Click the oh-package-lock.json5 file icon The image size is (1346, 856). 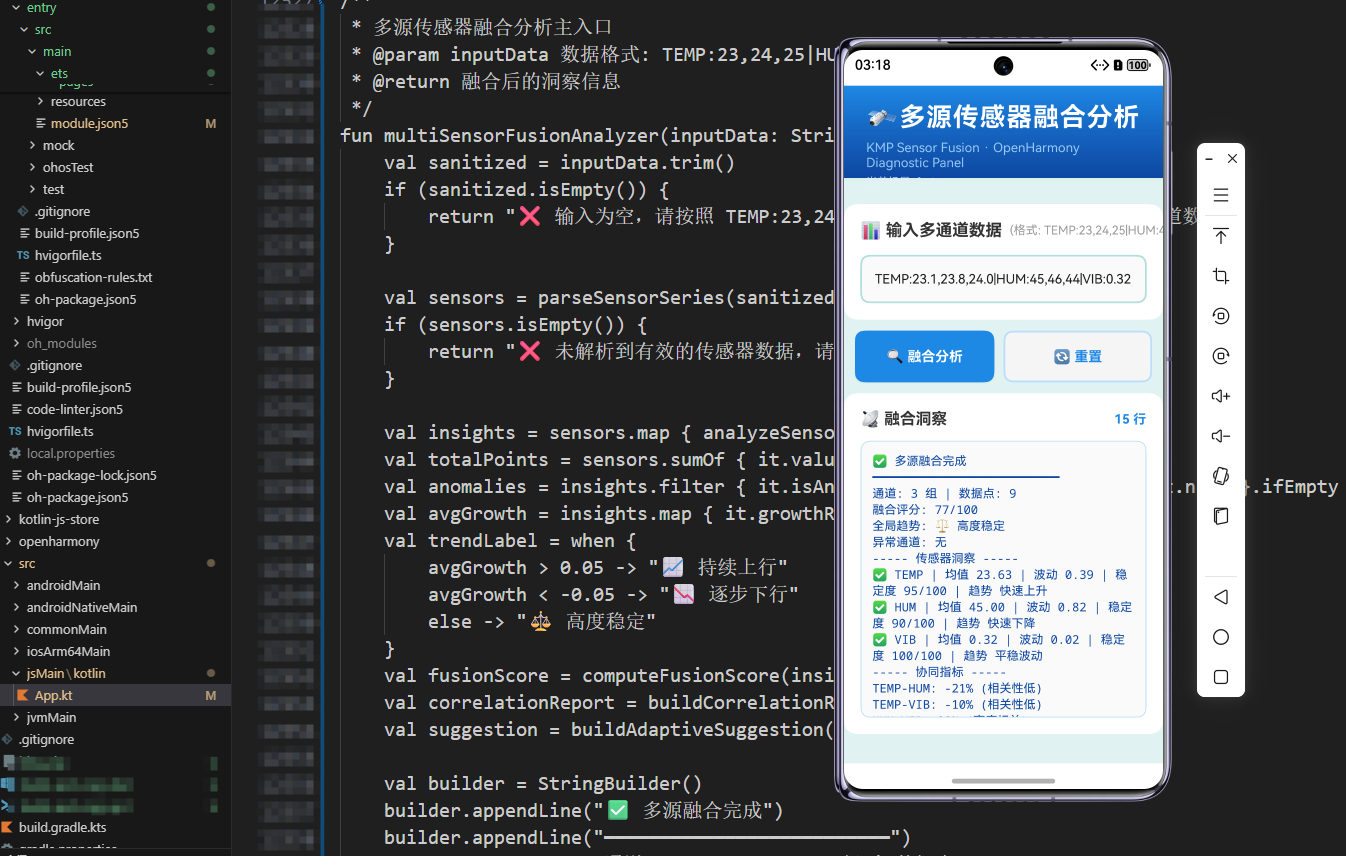[x=15, y=475]
